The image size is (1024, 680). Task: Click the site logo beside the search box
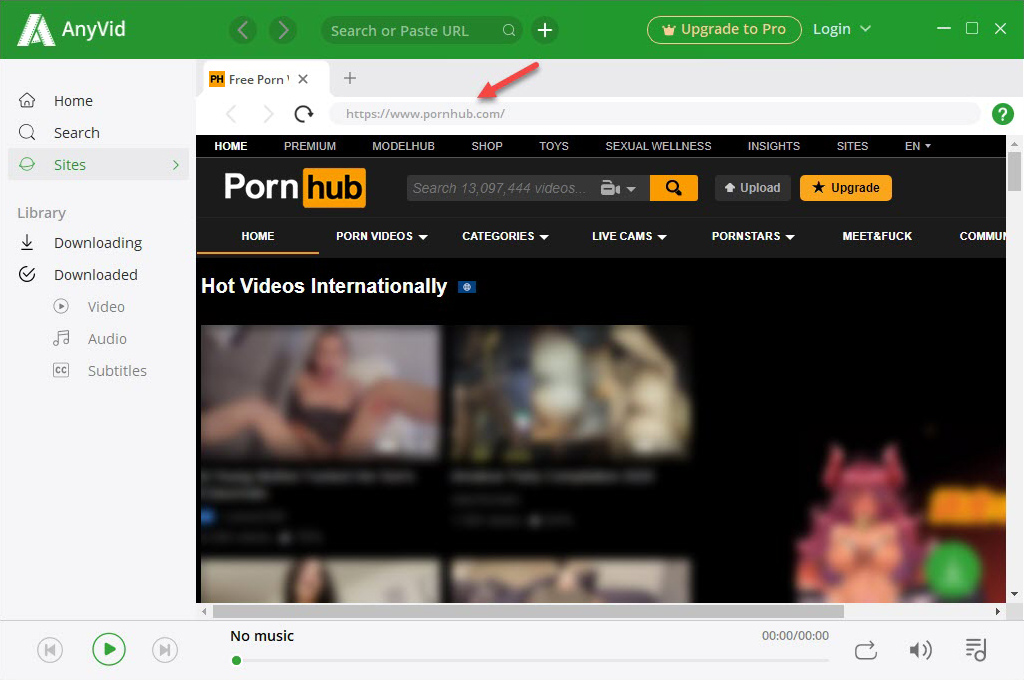295,187
